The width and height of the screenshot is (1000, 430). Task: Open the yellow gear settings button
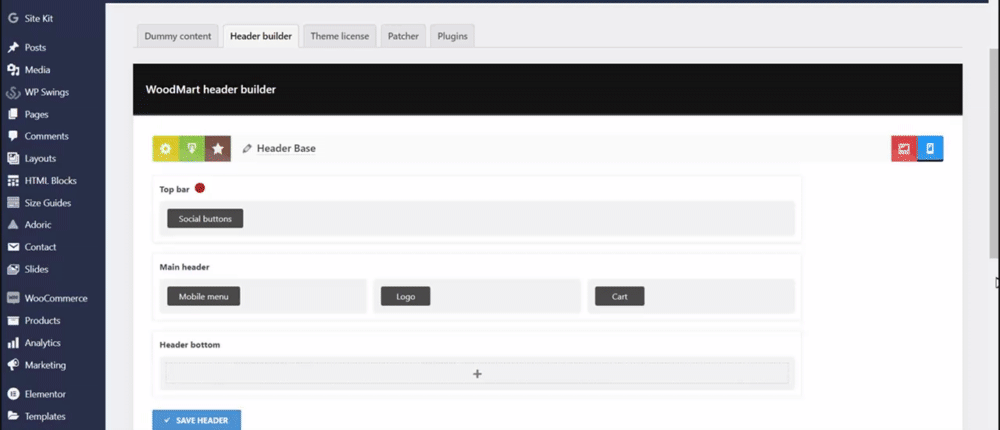coord(165,149)
